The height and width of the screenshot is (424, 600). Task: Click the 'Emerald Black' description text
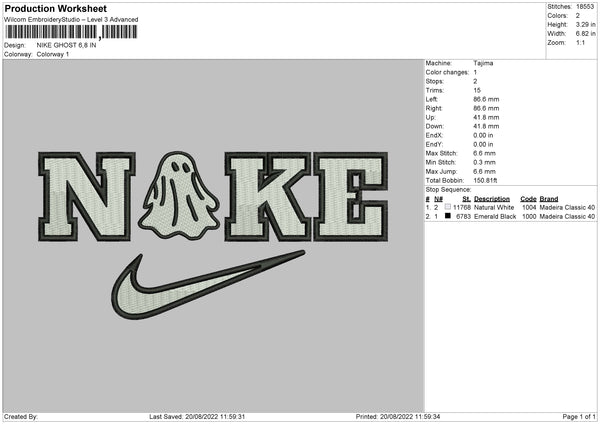point(495,217)
